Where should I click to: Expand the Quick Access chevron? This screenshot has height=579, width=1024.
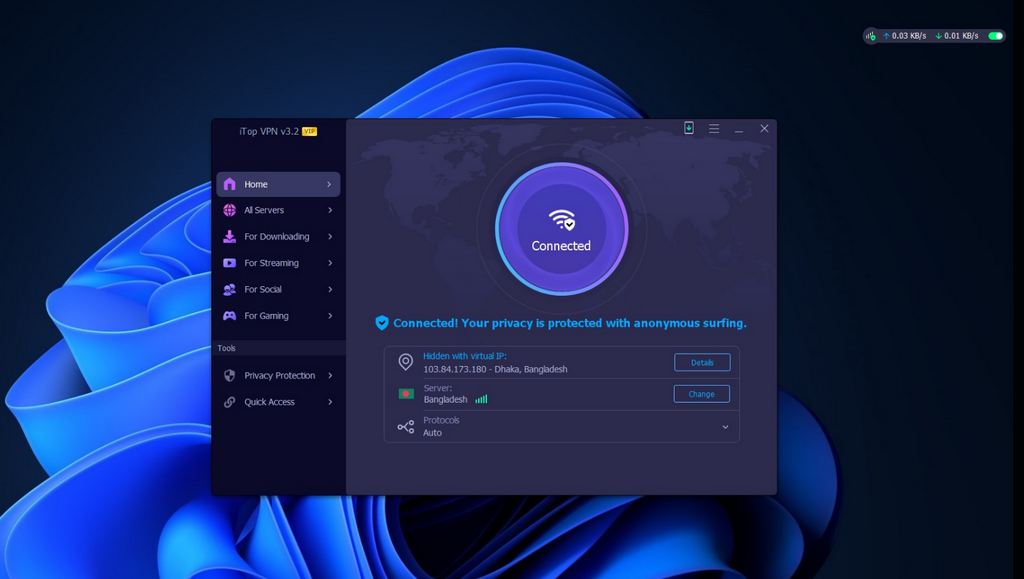tap(330, 402)
